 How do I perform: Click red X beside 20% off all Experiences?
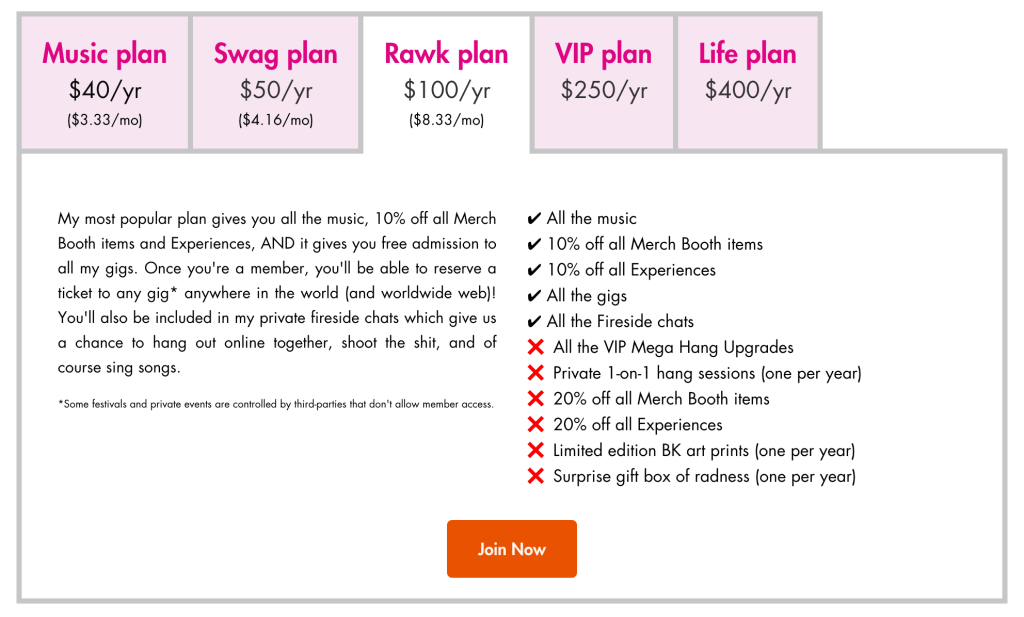click(535, 425)
